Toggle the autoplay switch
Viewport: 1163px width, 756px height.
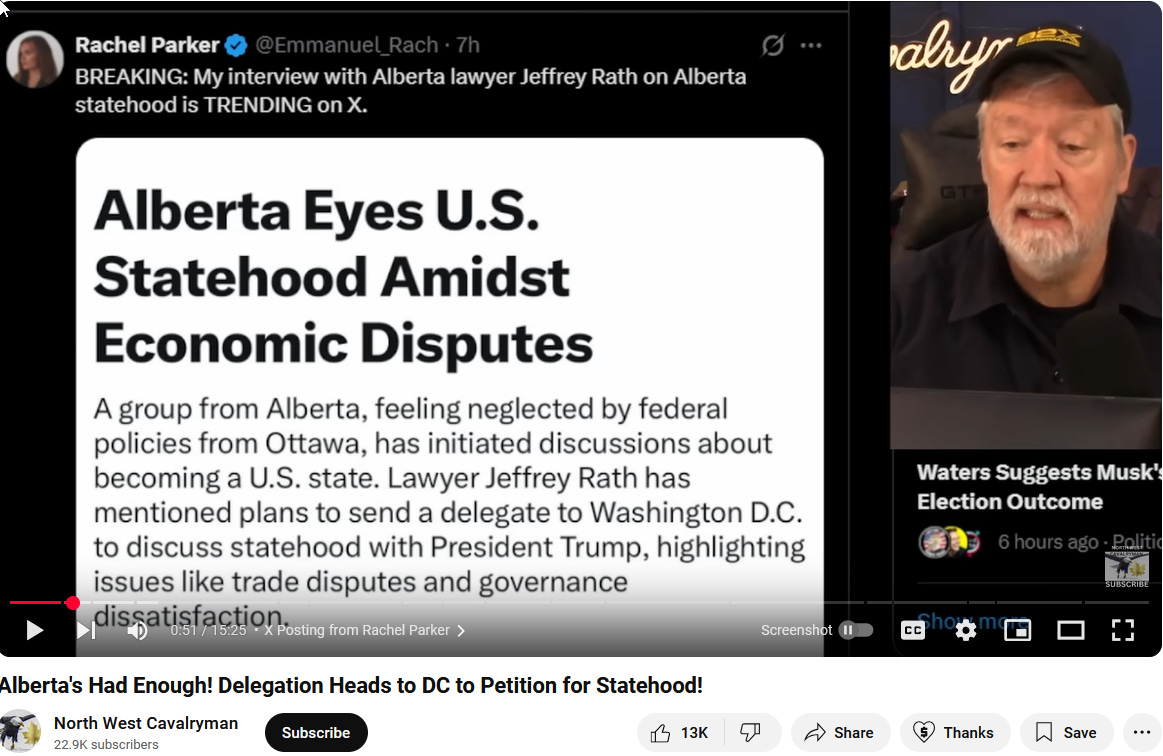tap(855, 630)
